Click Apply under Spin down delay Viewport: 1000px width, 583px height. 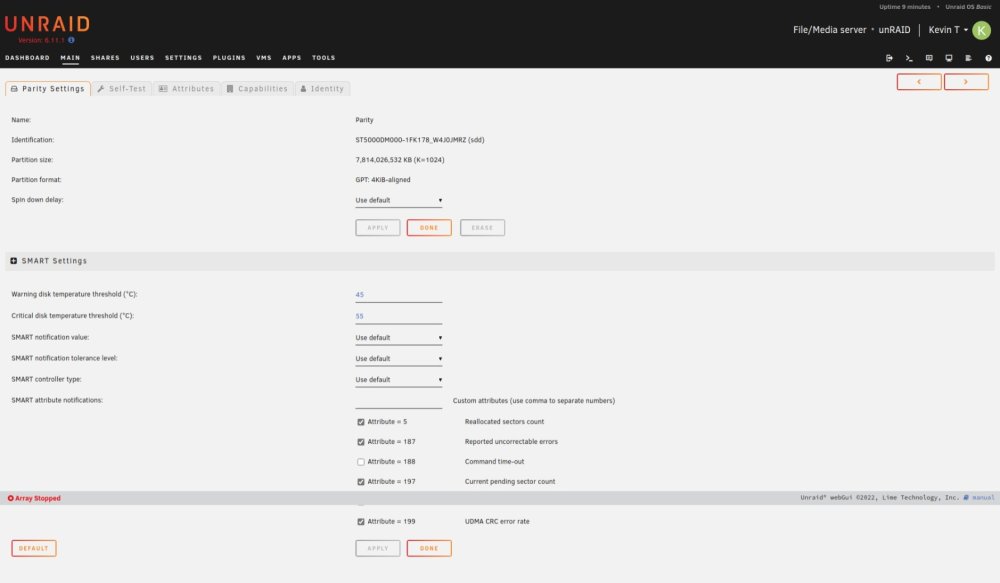coord(378,228)
